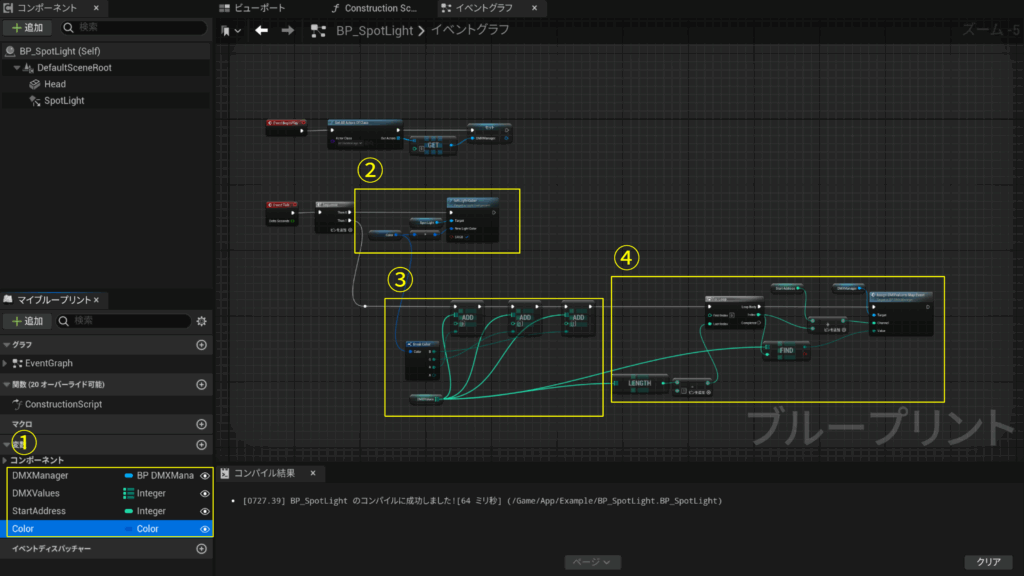Close the Event Graph tab
This screenshot has height=576, width=1024.
(534, 8)
